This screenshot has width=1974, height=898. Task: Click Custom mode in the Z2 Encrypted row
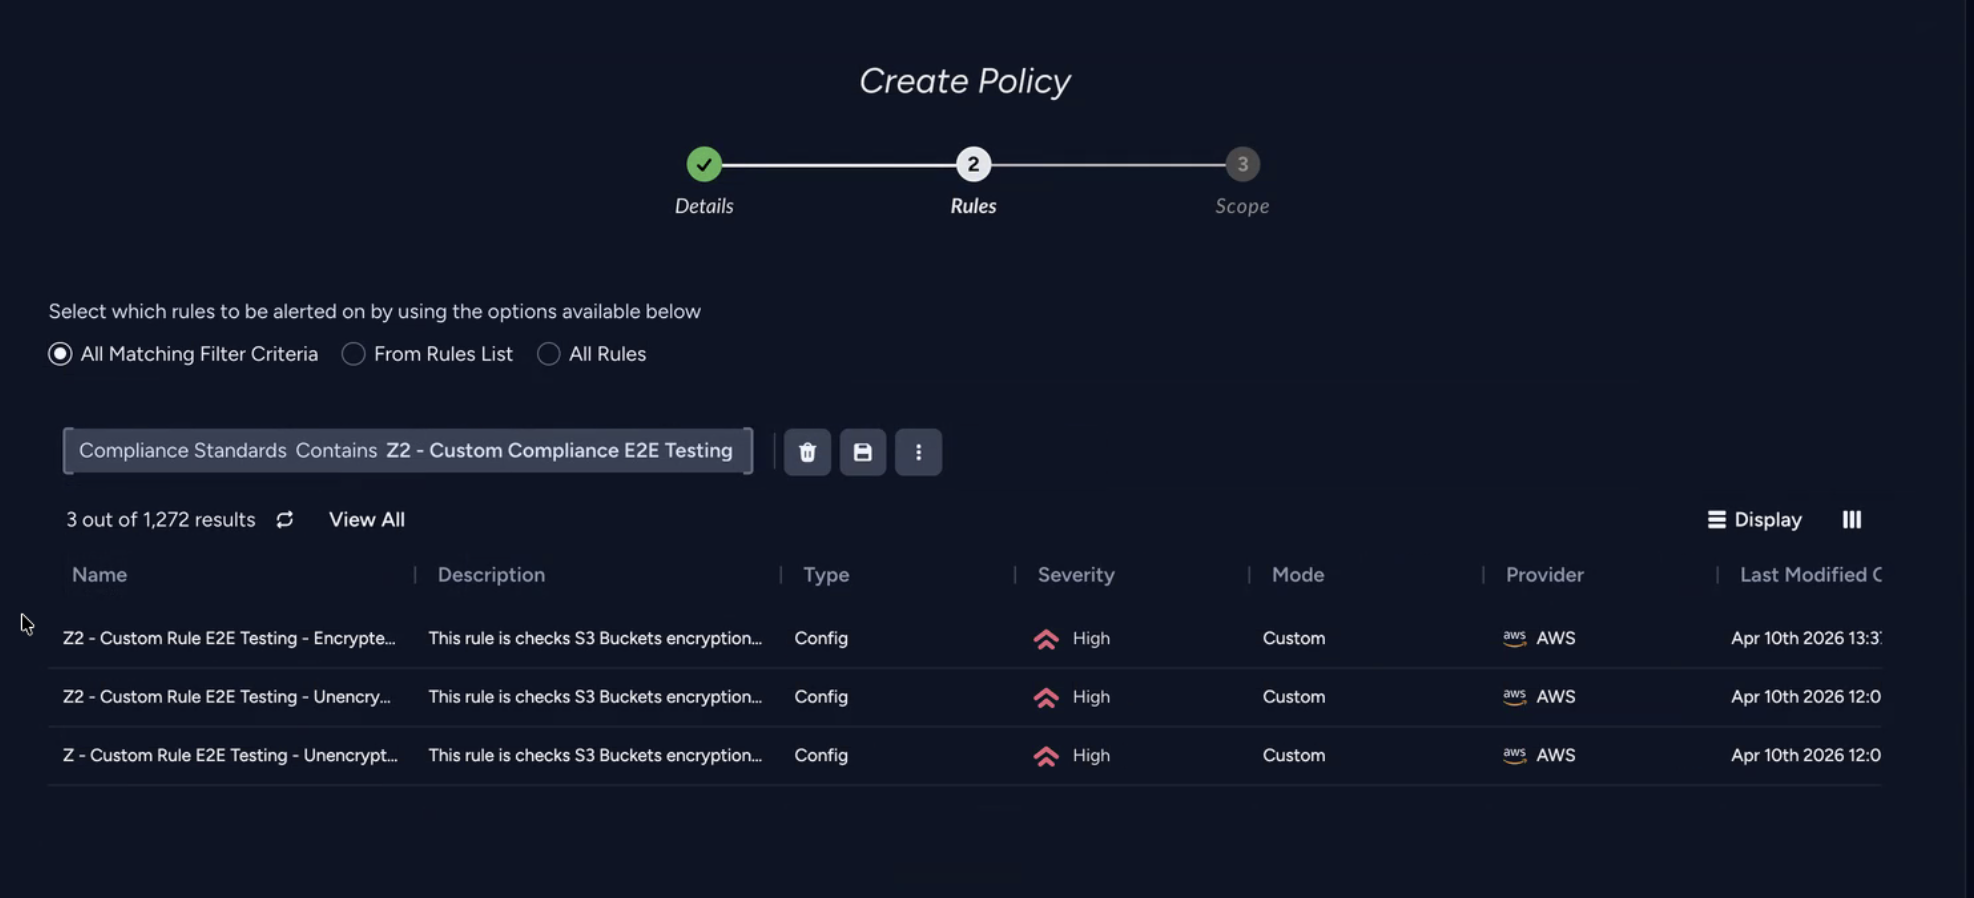[1294, 638]
